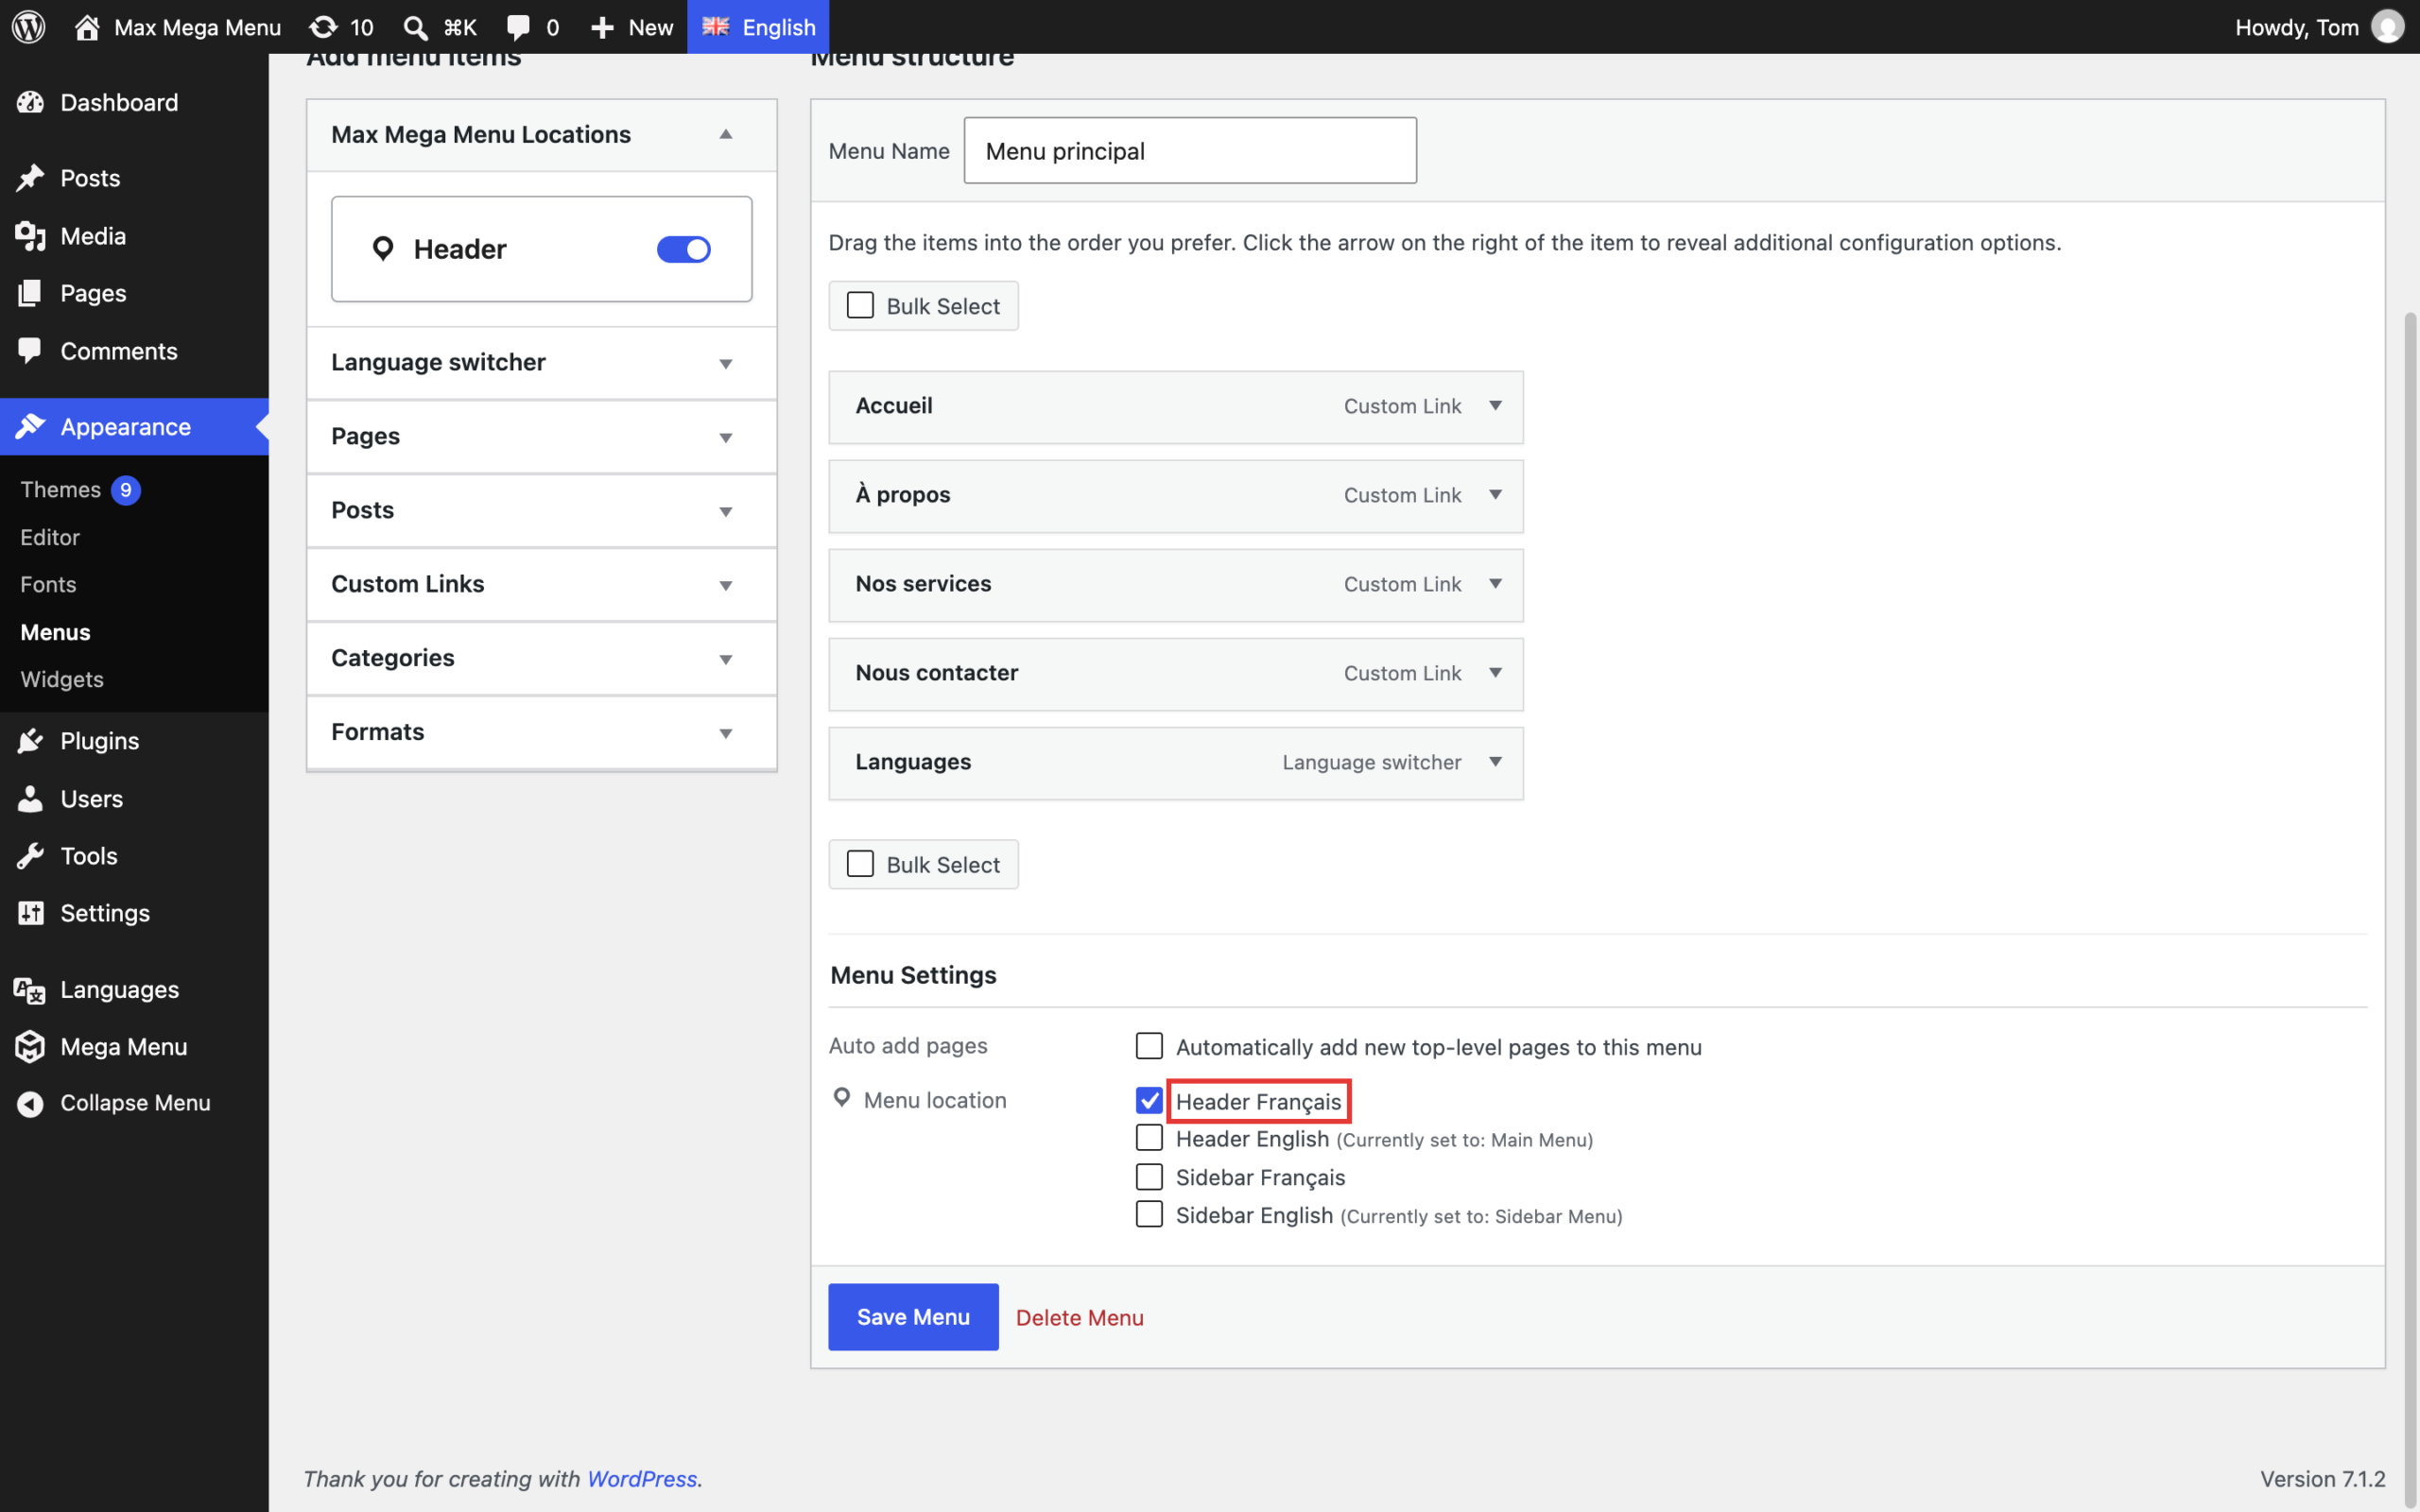
Task: Check the Sidebar English location checkbox
Action: 1149,1214
